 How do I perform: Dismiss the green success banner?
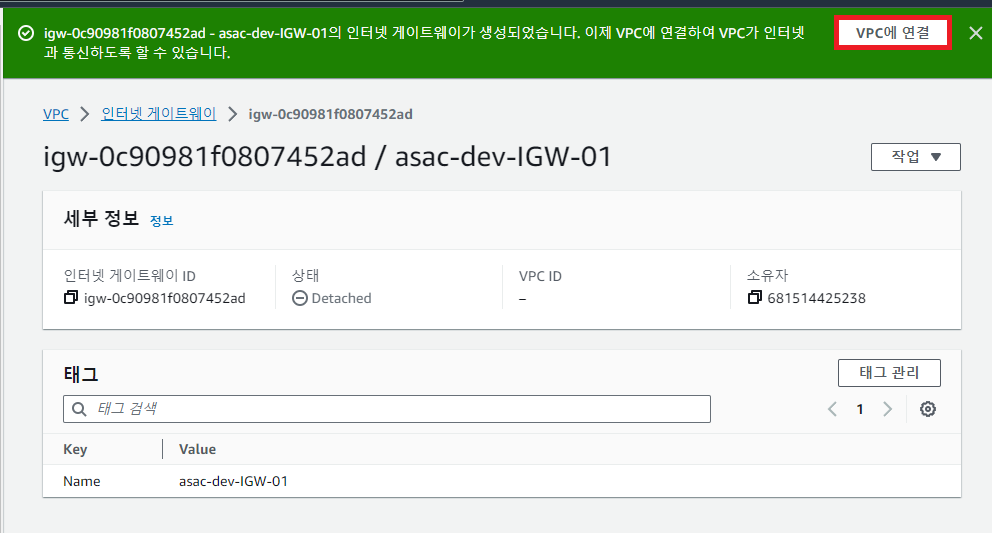tap(976, 33)
